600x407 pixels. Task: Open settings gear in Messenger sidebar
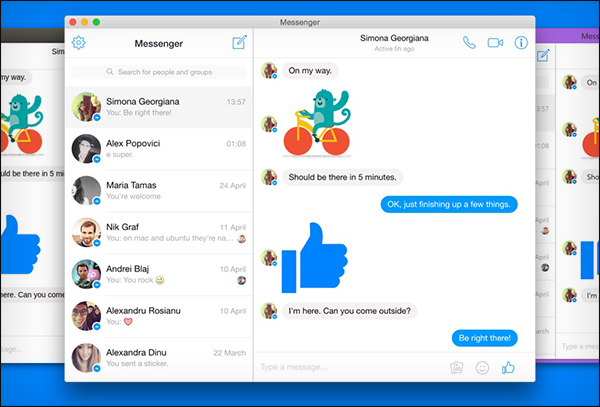click(78, 42)
